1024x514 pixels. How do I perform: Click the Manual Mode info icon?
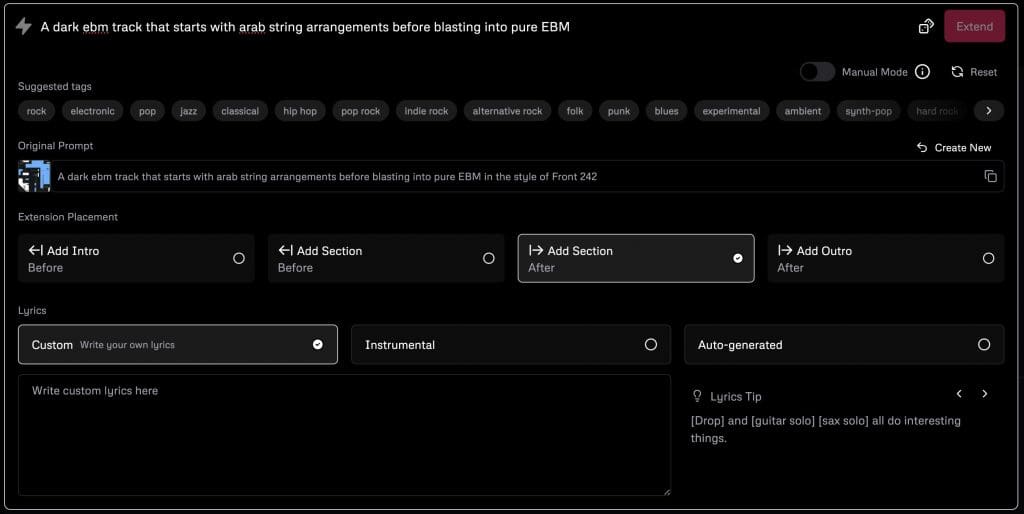(923, 72)
